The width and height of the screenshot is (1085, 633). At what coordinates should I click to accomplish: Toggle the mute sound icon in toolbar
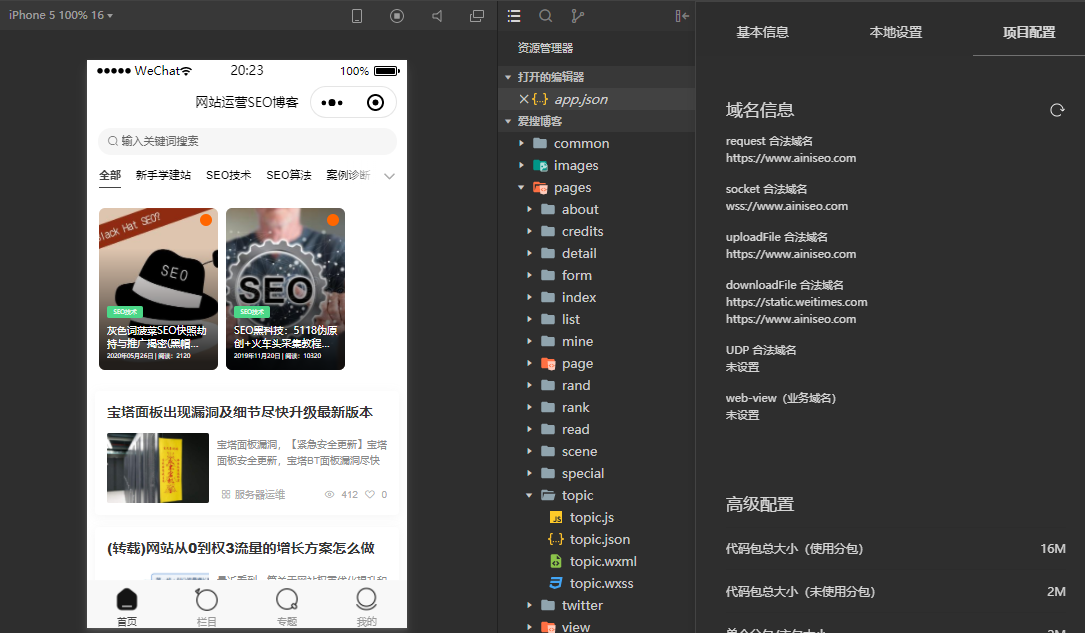tap(435, 15)
